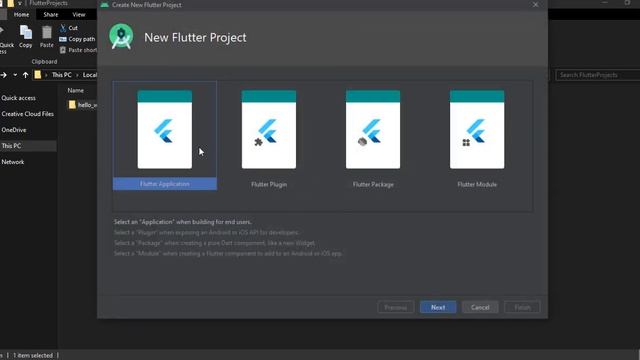Viewport: 640px width, 360px height.
Task: Click the Search FlutterProjects field
Action: [597, 75]
